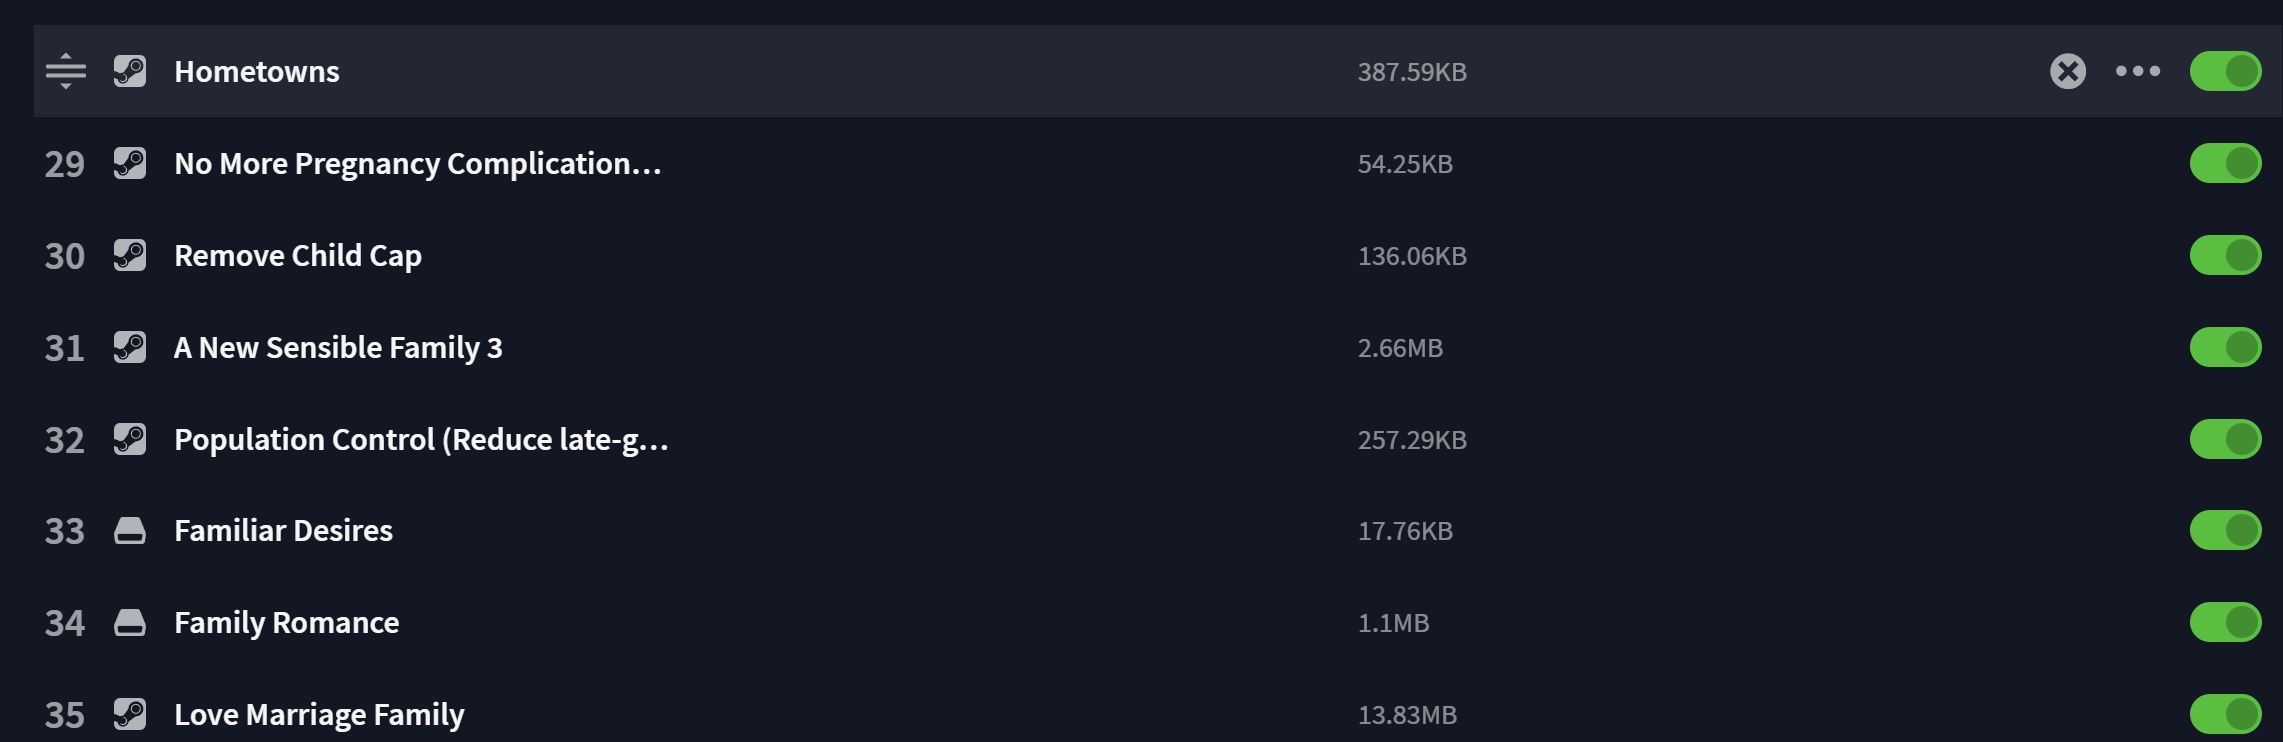Click Steam icon beside No More Pregnancy Complications
The width and height of the screenshot is (2283, 742).
tap(130, 163)
